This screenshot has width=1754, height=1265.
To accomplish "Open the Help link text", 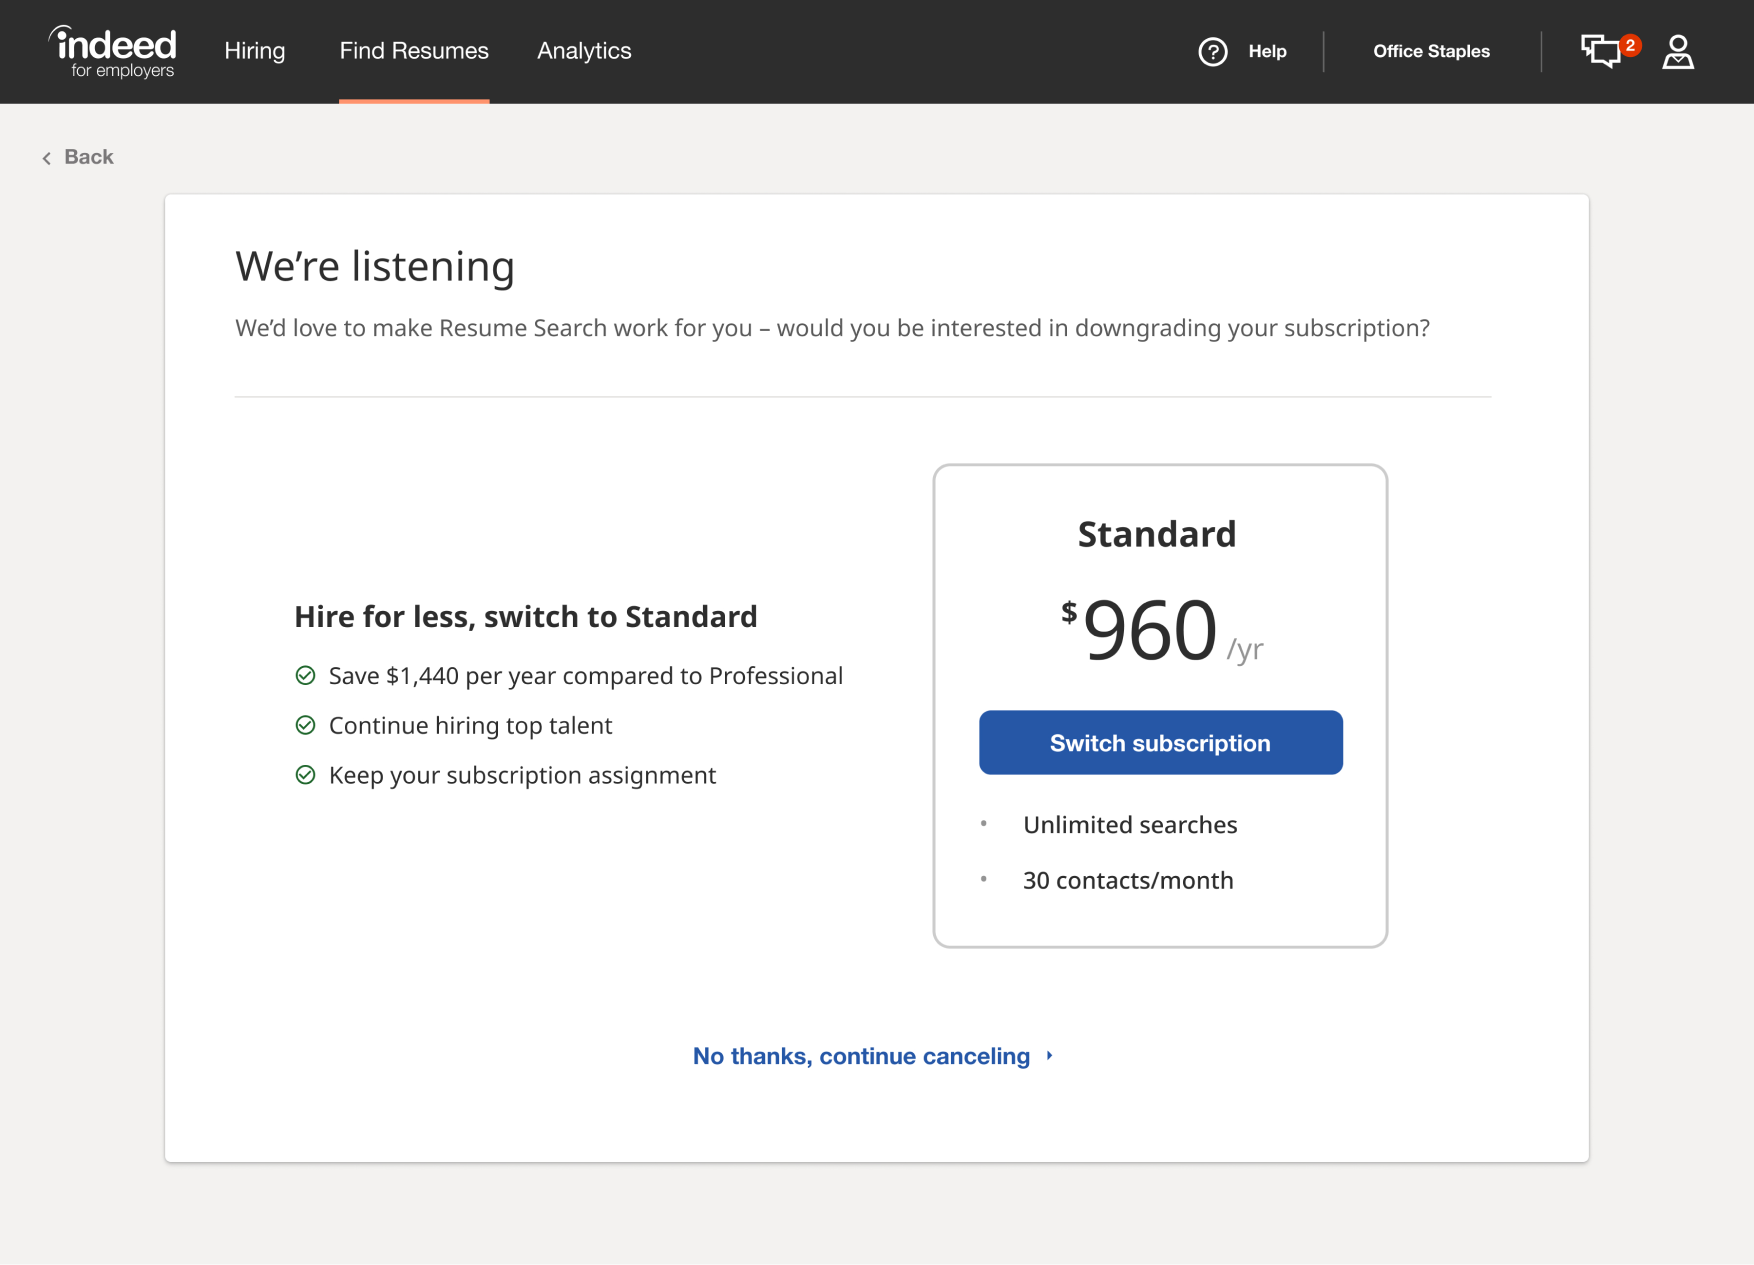I will tap(1267, 51).
